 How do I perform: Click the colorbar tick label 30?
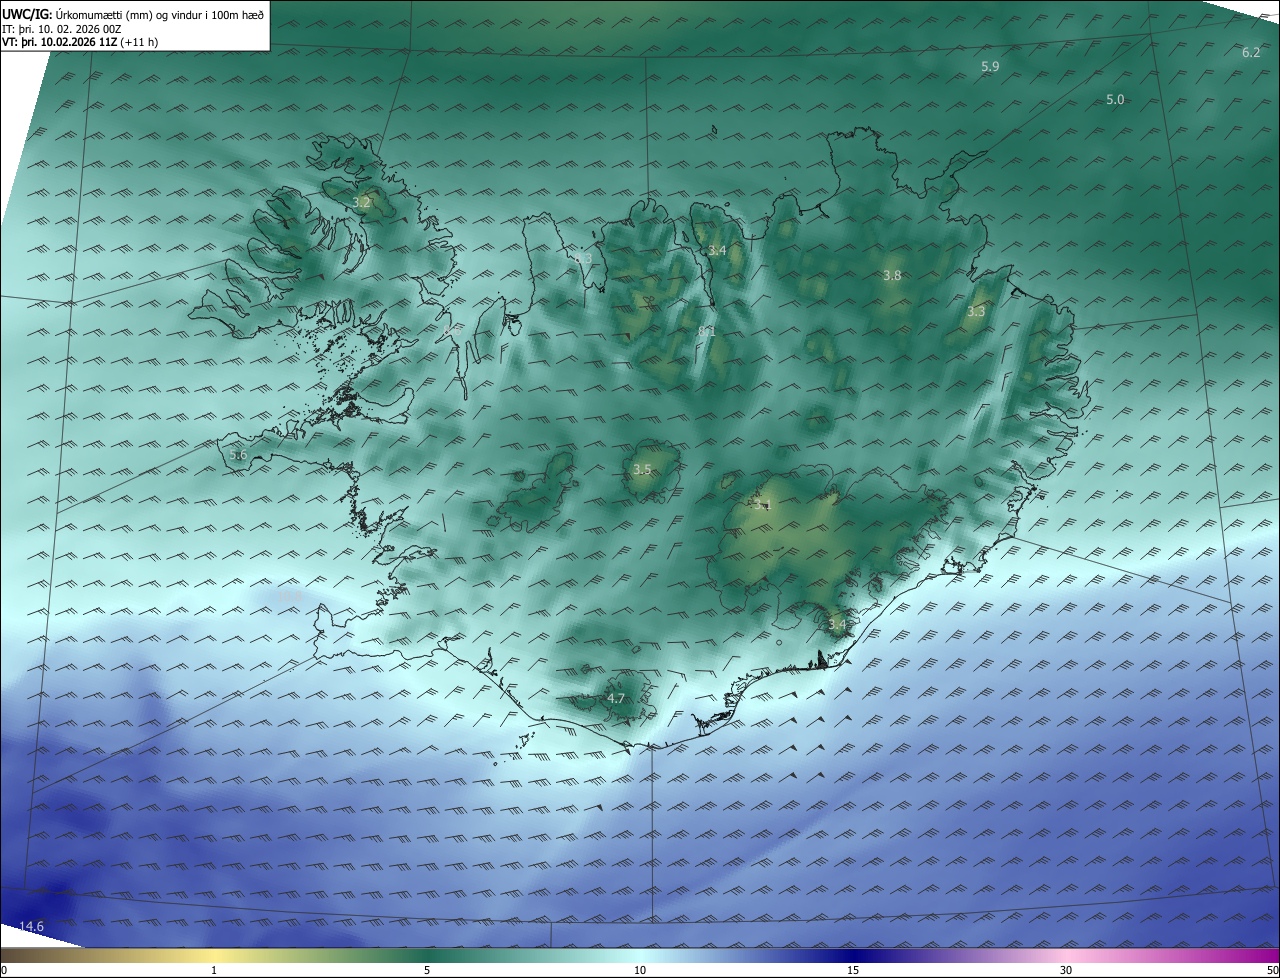tap(1066, 970)
